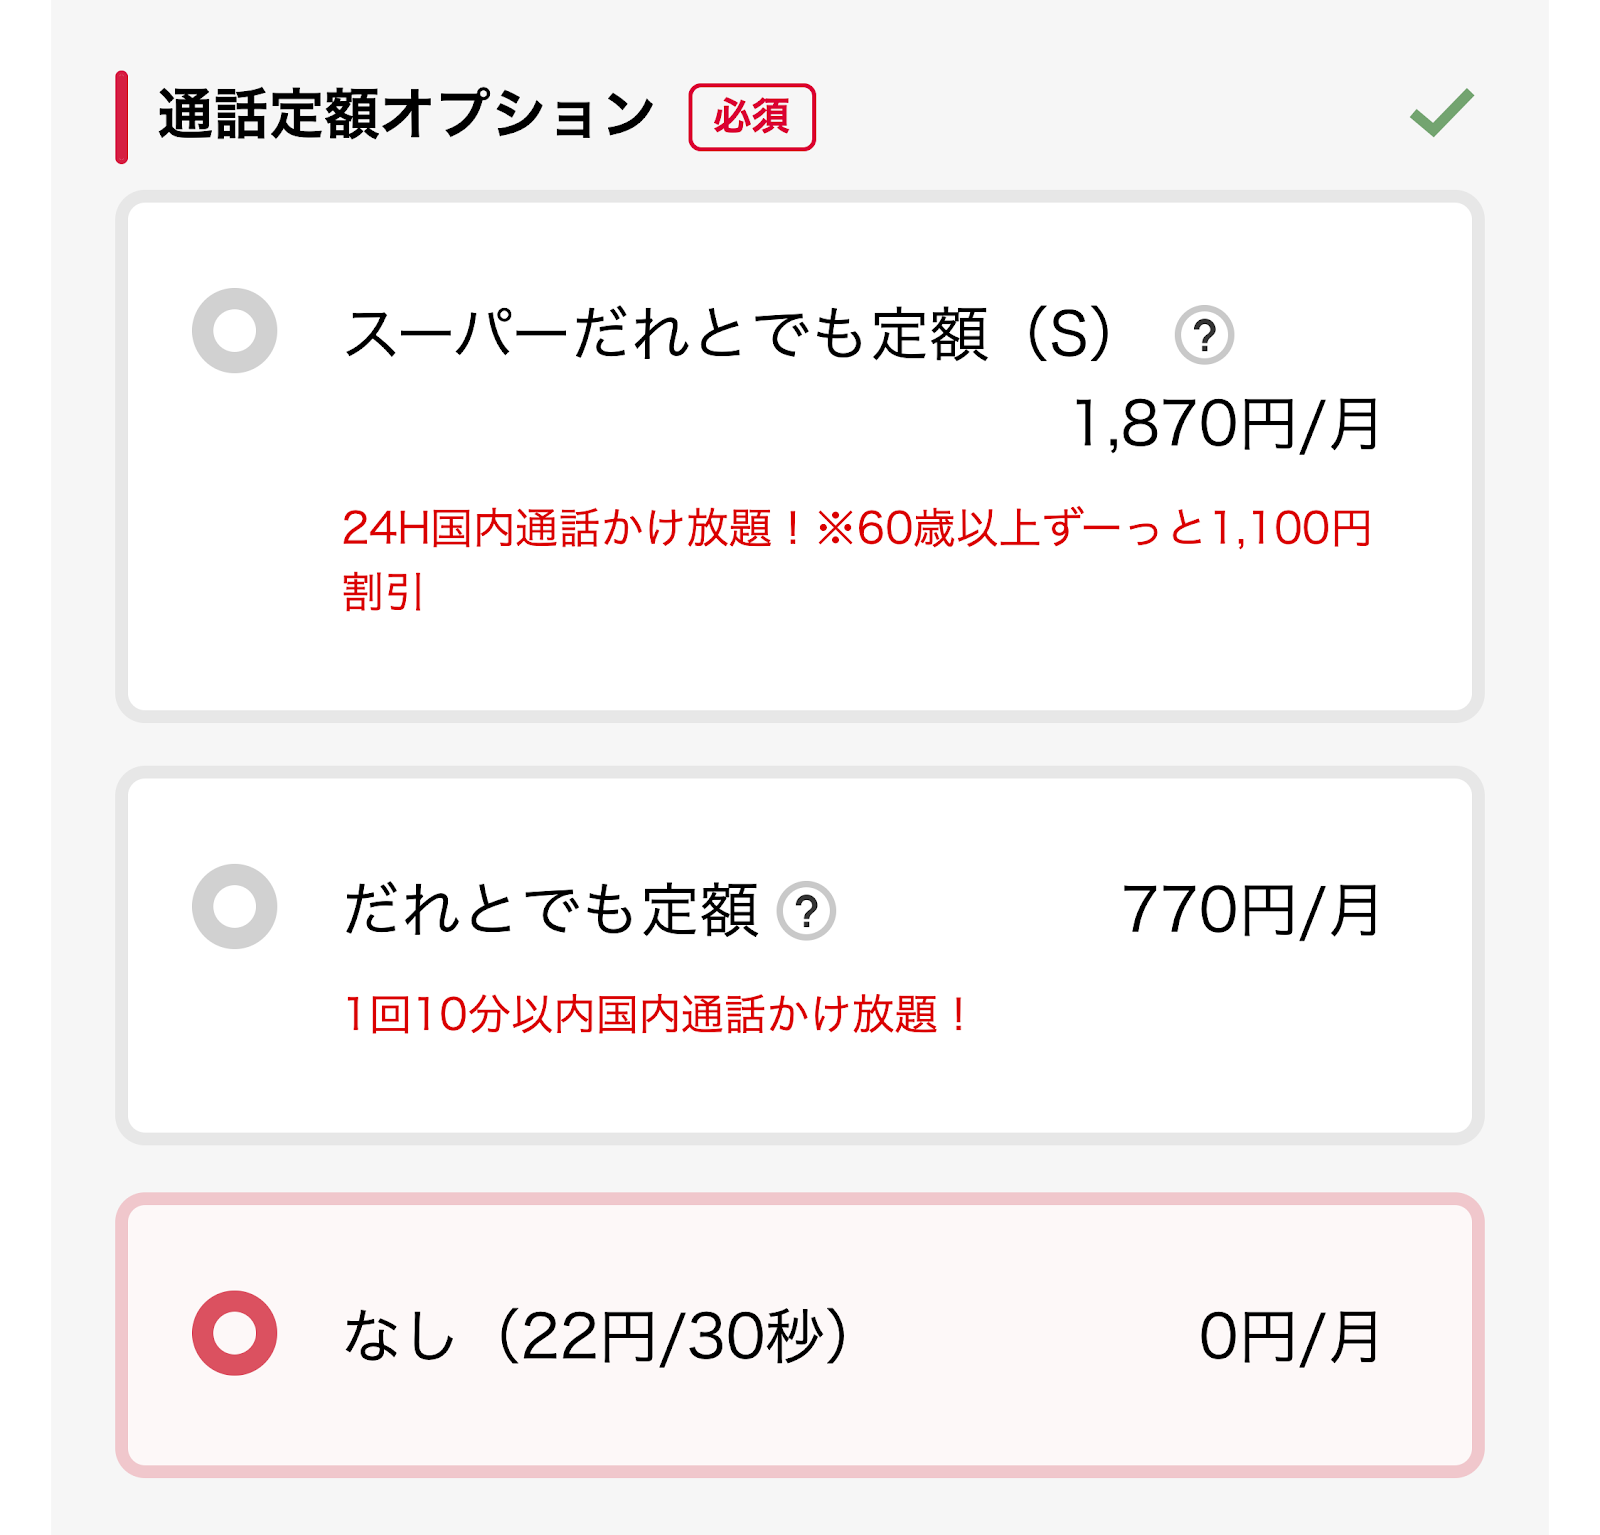
Task: Open help for スーパーだれとでも定額(S)
Action: point(1204,335)
